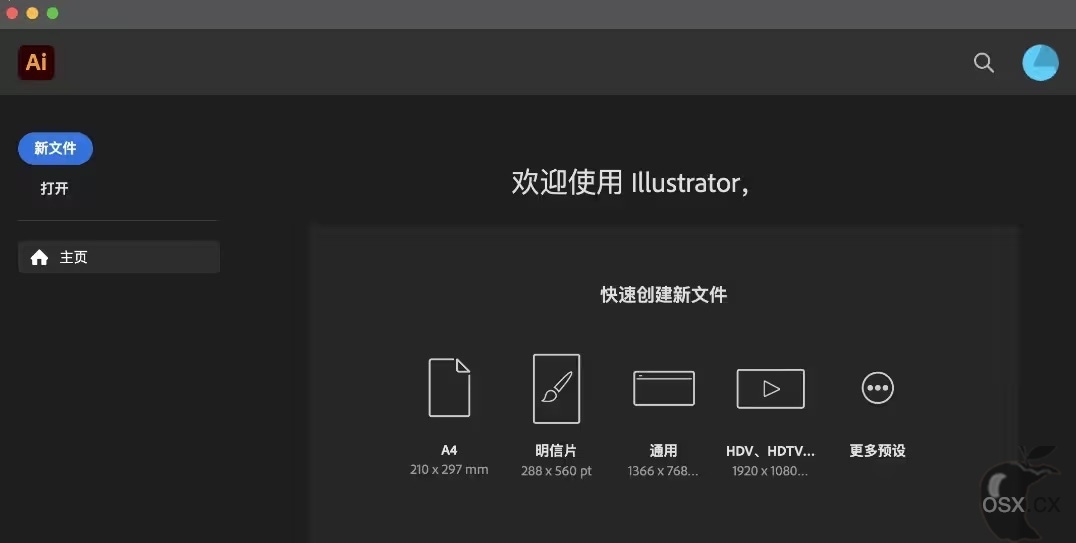
Task: Open the blue user profile avatar
Action: click(1040, 62)
